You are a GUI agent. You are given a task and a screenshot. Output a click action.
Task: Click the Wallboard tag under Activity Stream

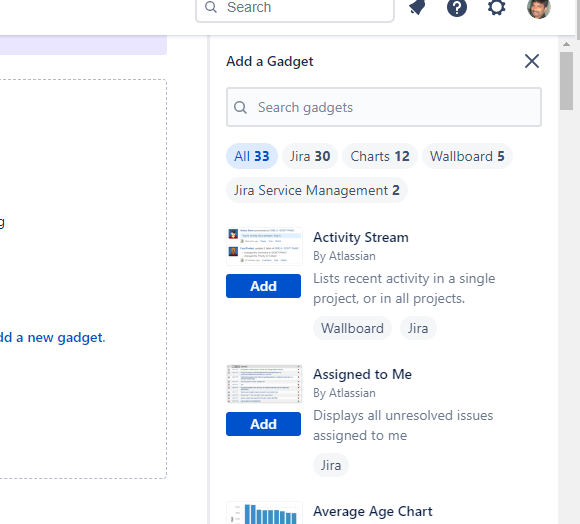point(352,328)
